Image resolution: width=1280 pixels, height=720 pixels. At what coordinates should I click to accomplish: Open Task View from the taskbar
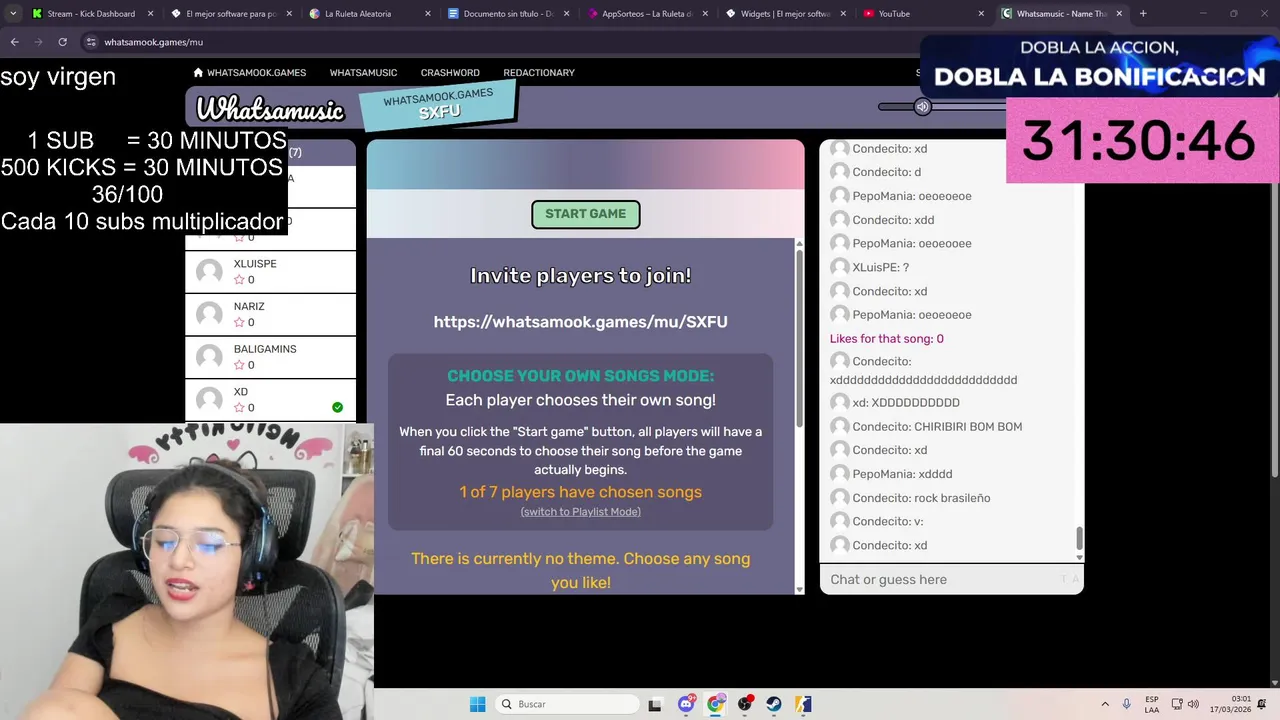click(x=655, y=705)
